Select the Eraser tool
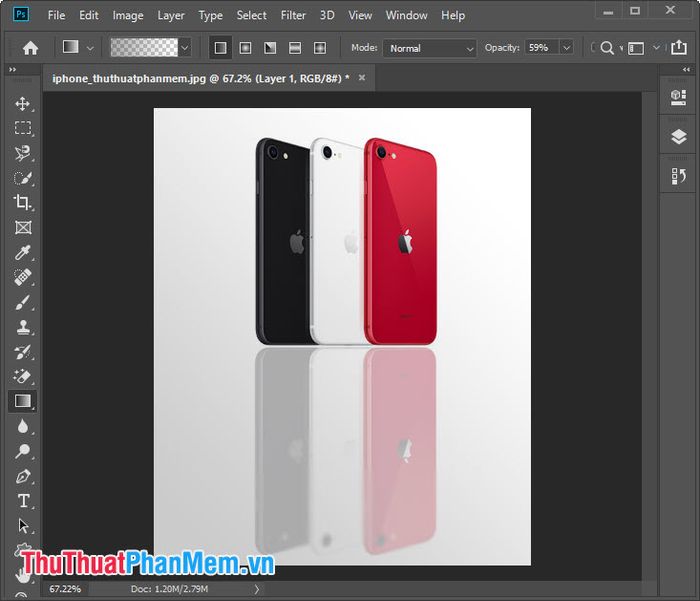Screen dimensions: 700x601 pos(22,376)
